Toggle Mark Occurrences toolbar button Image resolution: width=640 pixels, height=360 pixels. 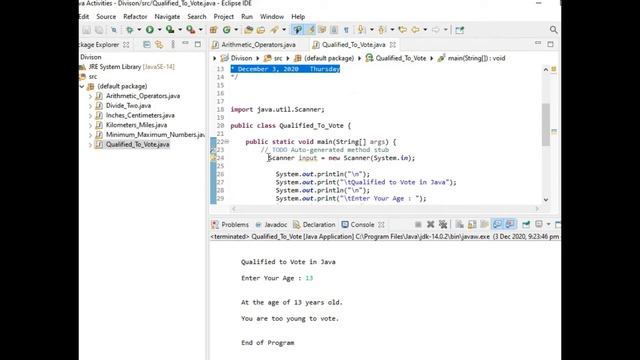coord(311,30)
